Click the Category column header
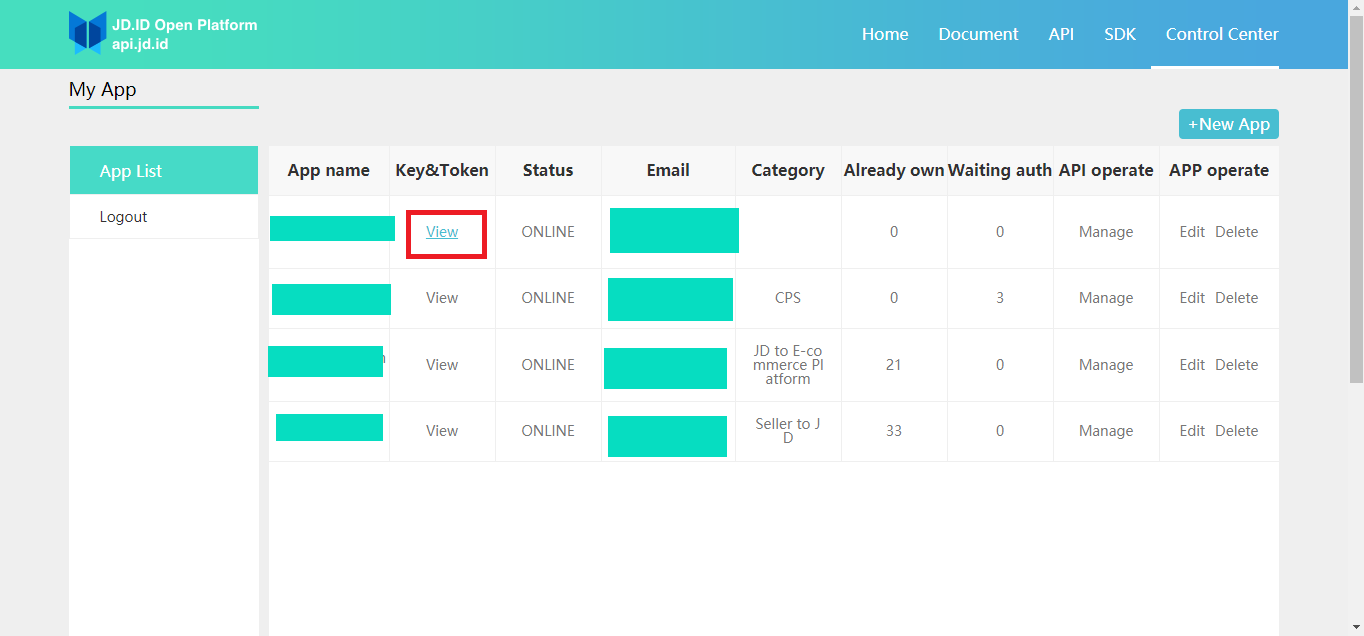Viewport: 1364px width, 636px height. pyautogui.click(x=788, y=170)
